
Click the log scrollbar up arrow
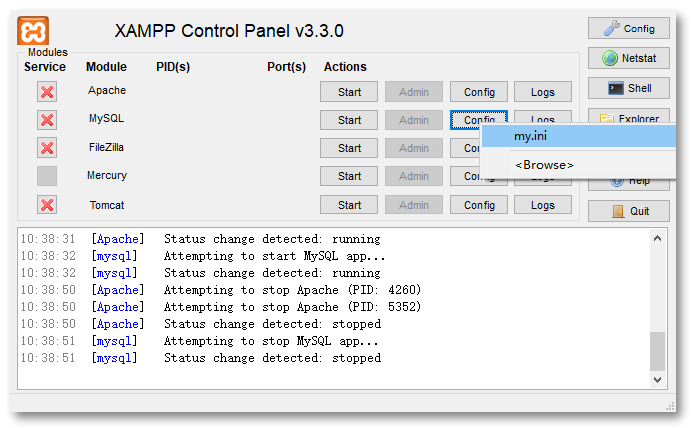(x=658, y=238)
